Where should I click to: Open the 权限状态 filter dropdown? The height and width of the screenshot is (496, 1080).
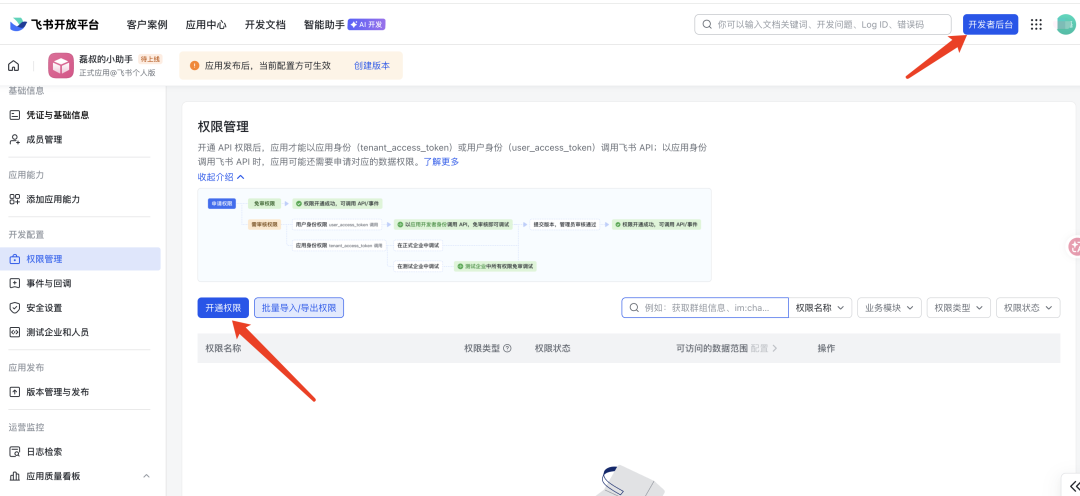pyautogui.click(x=1028, y=308)
